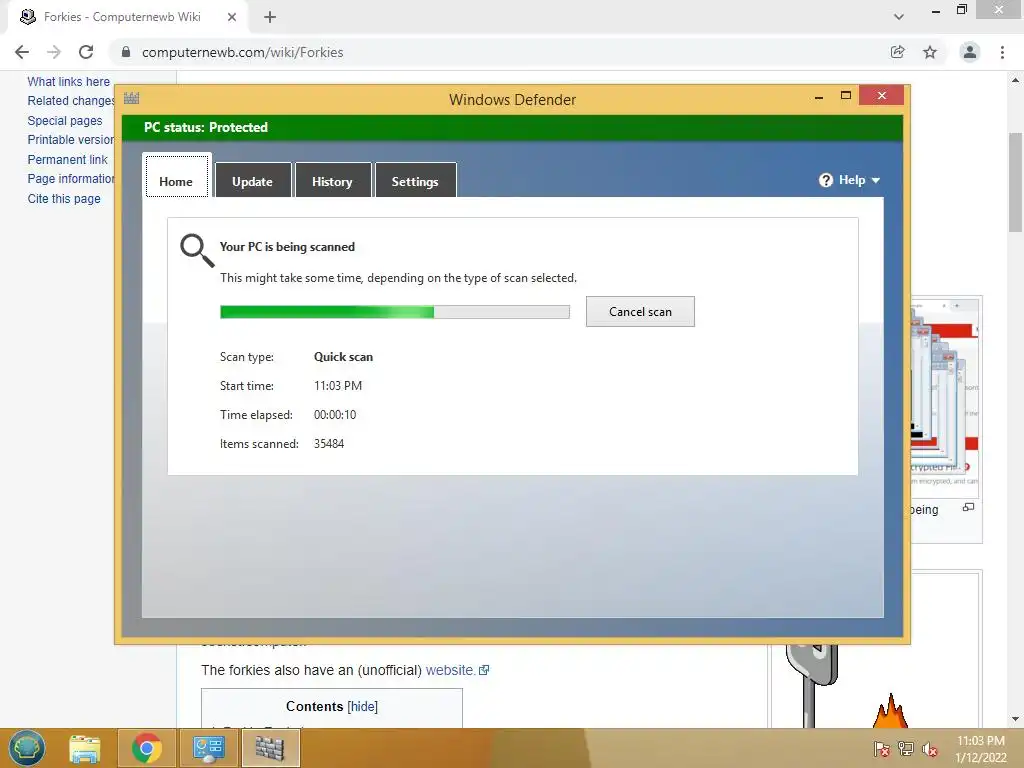Click the share page icon in Chrome

pyautogui.click(x=897, y=52)
